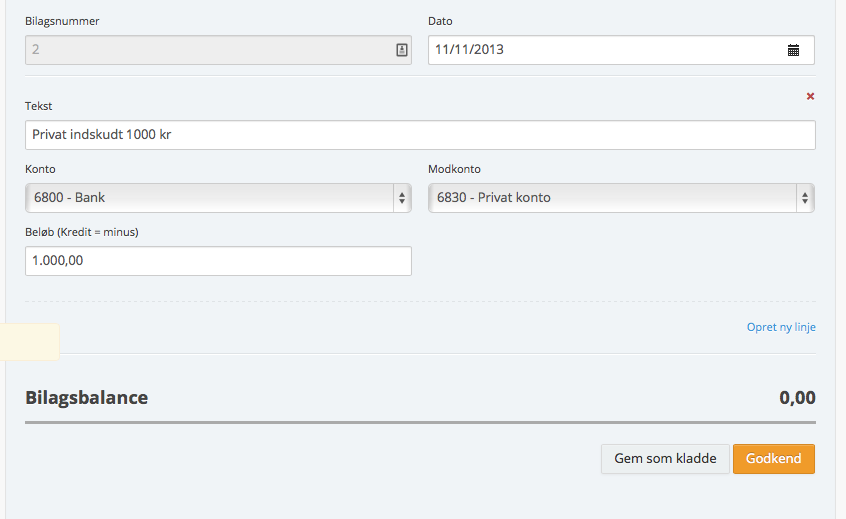Click the up/down arrows on the Konto selector
This screenshot has width=846, height=519.
[402, 198]
